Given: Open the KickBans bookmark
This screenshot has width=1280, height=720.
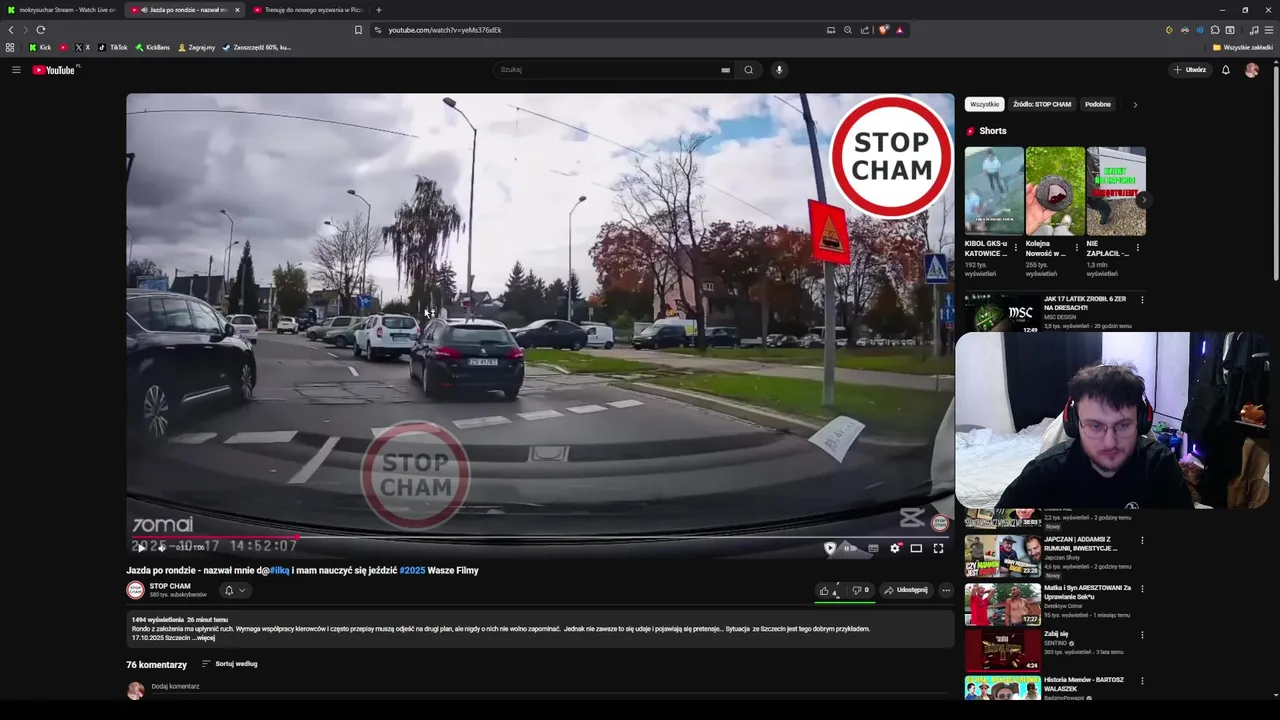Looking at the screenshot, I should tap(153, 47).
